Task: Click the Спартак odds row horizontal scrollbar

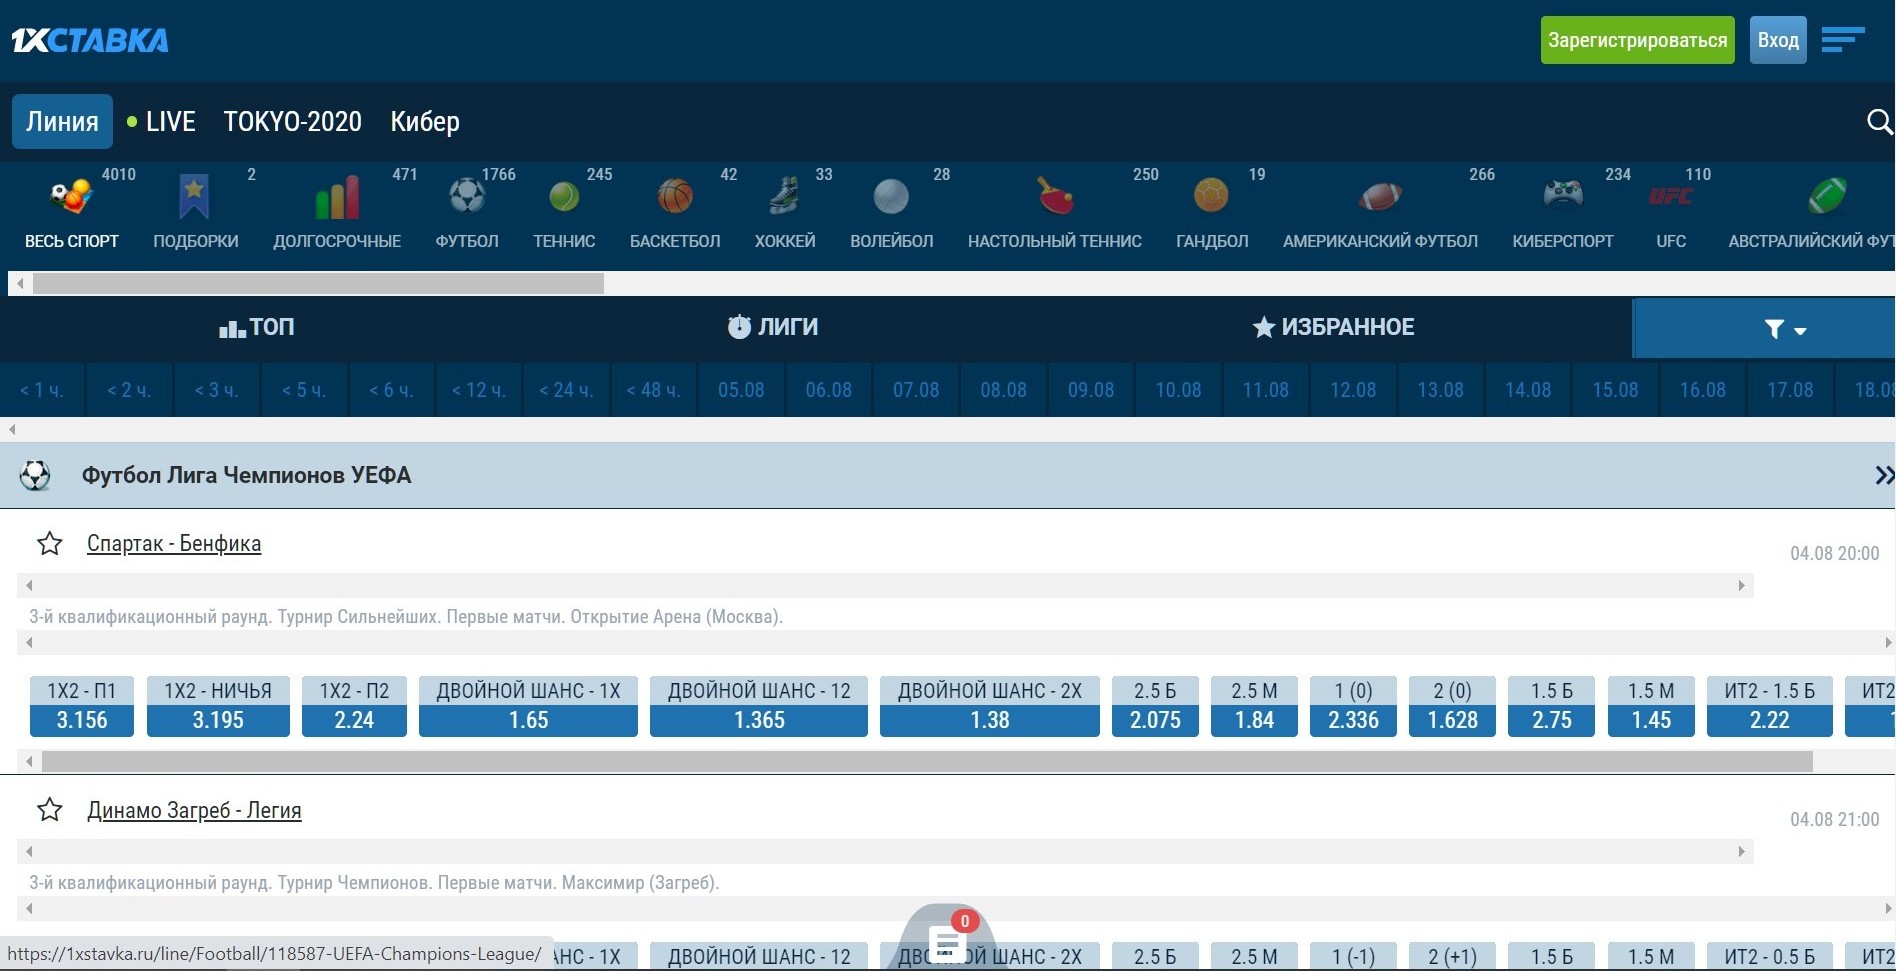Action: click(927, 762)
